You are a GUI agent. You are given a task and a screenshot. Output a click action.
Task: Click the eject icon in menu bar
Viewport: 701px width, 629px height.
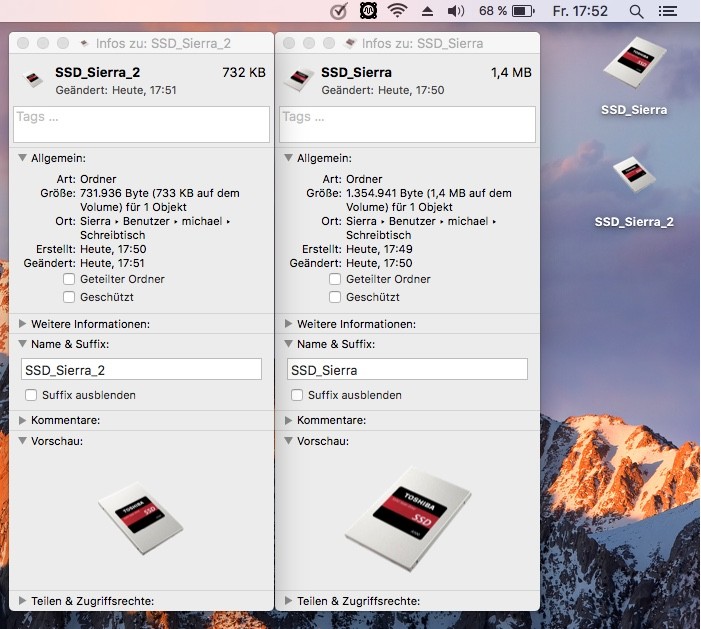[427, 11]
